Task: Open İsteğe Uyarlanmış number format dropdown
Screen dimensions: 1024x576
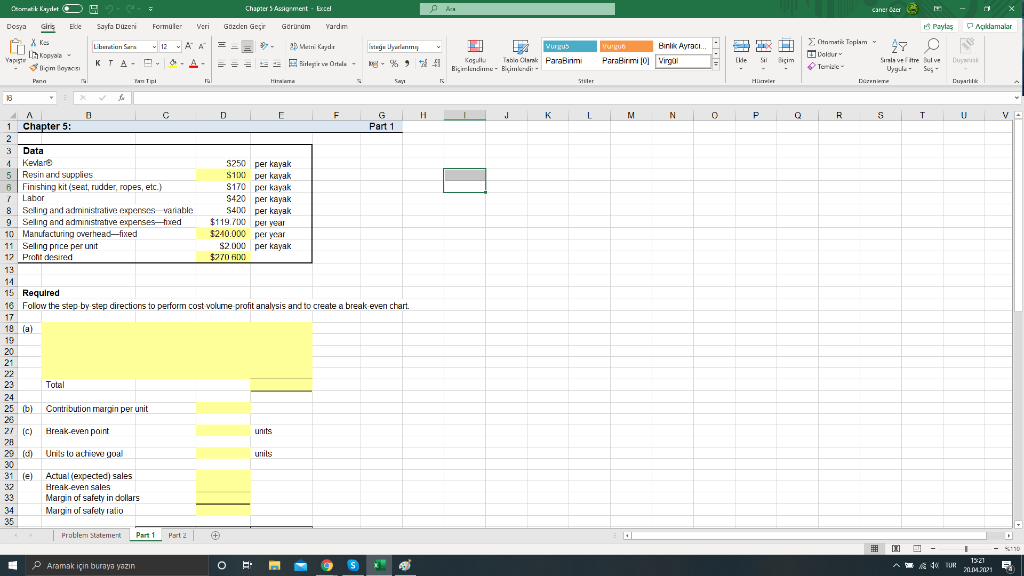Action: [438, 47]
